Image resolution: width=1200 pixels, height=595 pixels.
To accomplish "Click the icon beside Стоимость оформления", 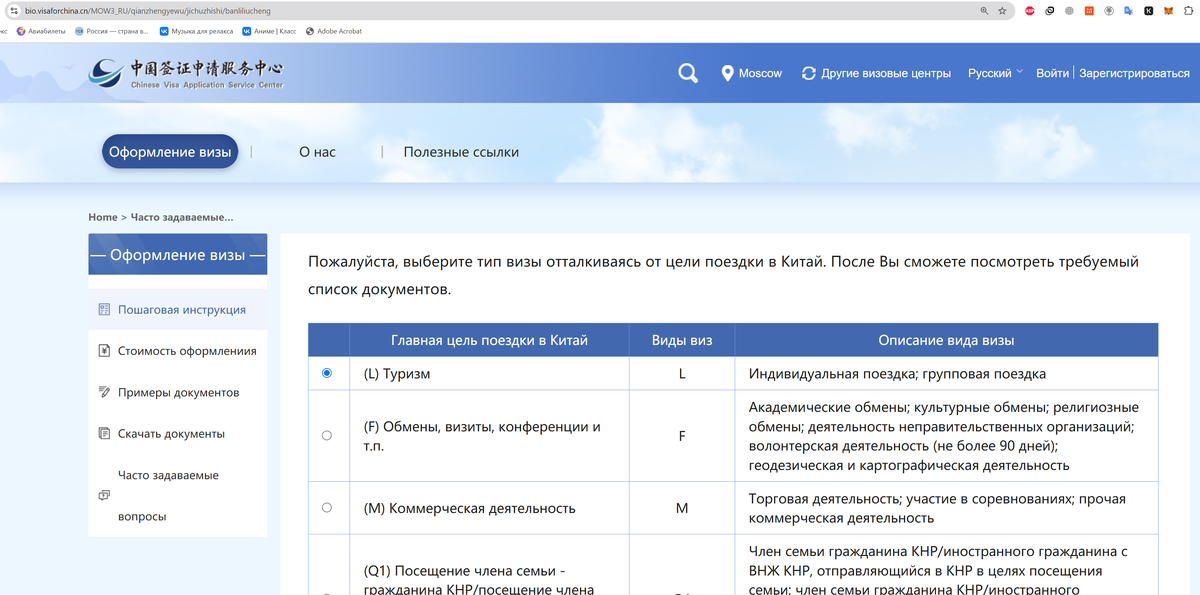I will tap(104, 351).
